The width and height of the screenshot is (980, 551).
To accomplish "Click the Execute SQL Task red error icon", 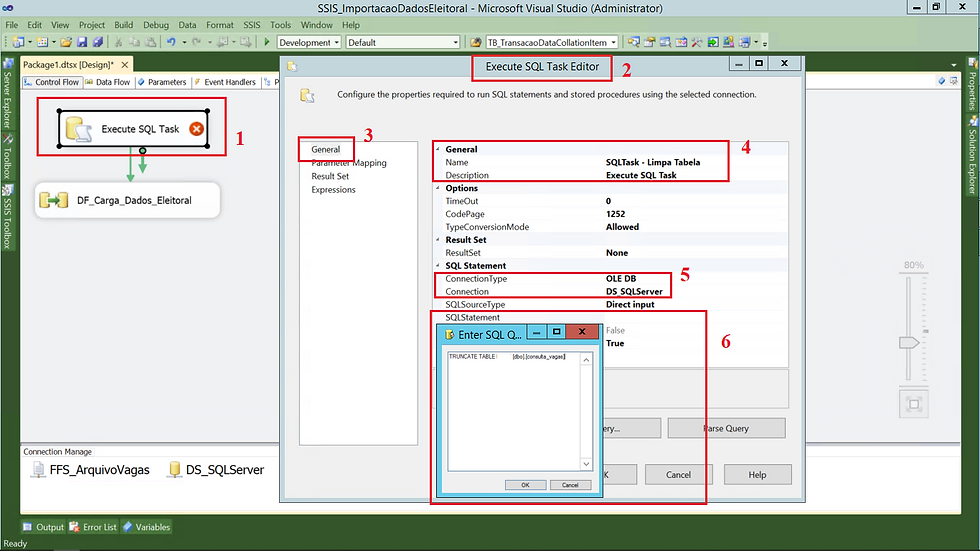I will pyautogui.click(x=196, y=129).
